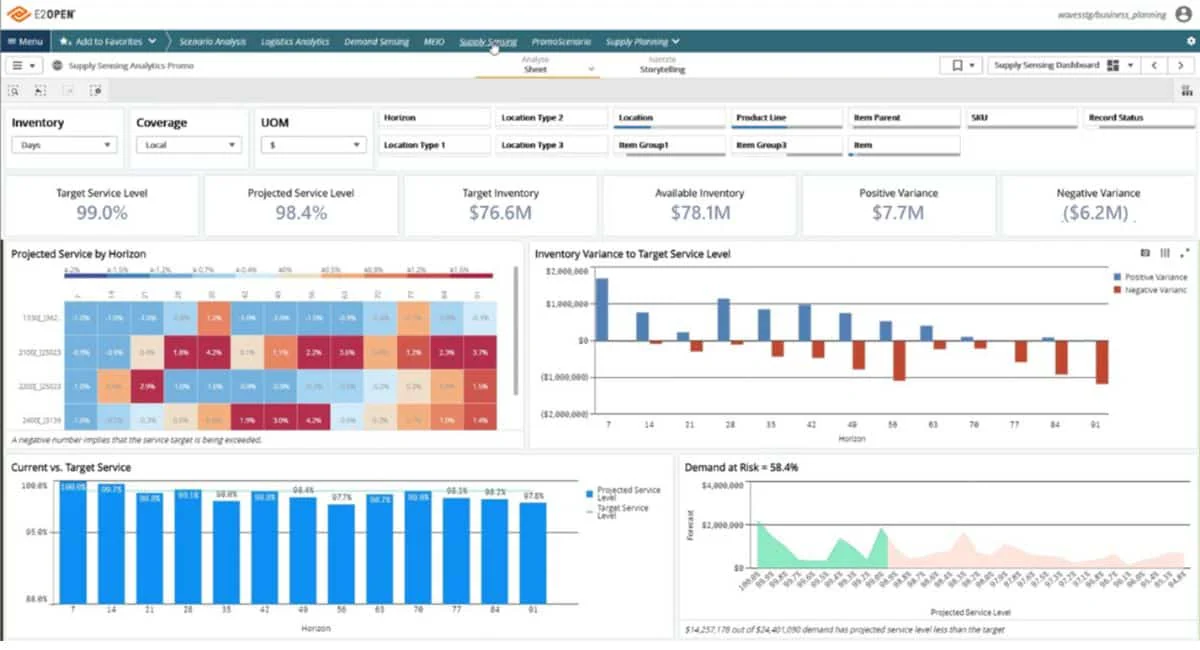The image size is (1200, 650).
Task: Open the selections tool icon
Action: [1186, 90]
